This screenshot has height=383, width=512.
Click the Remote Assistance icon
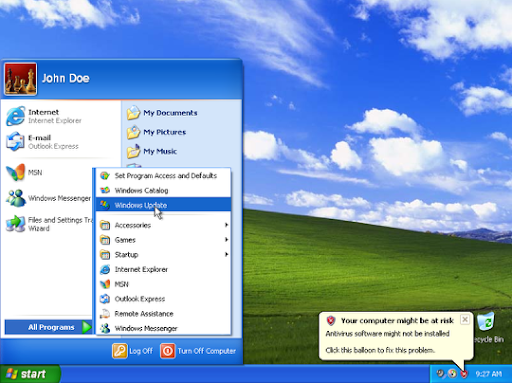point(105,314)
